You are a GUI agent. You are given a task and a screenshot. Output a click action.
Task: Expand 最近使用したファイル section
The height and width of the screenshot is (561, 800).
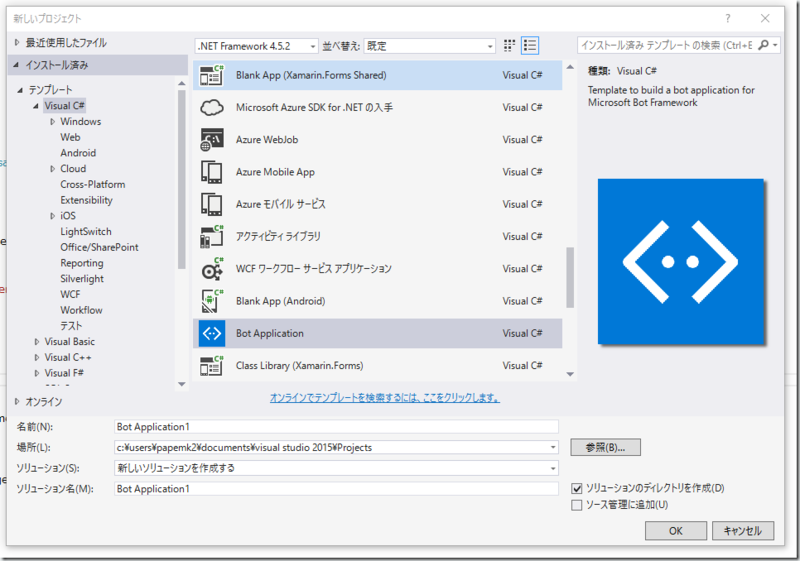(x=17, y=43)
